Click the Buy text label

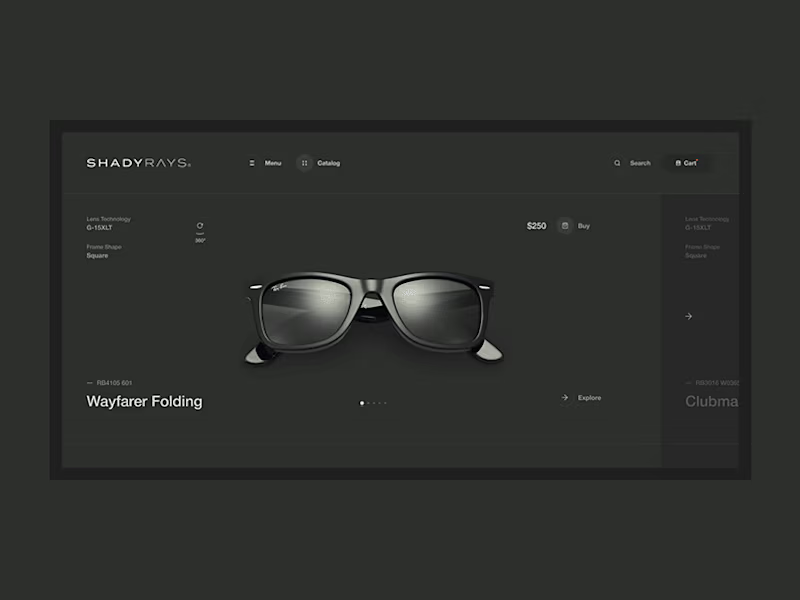tap(584, 226)
